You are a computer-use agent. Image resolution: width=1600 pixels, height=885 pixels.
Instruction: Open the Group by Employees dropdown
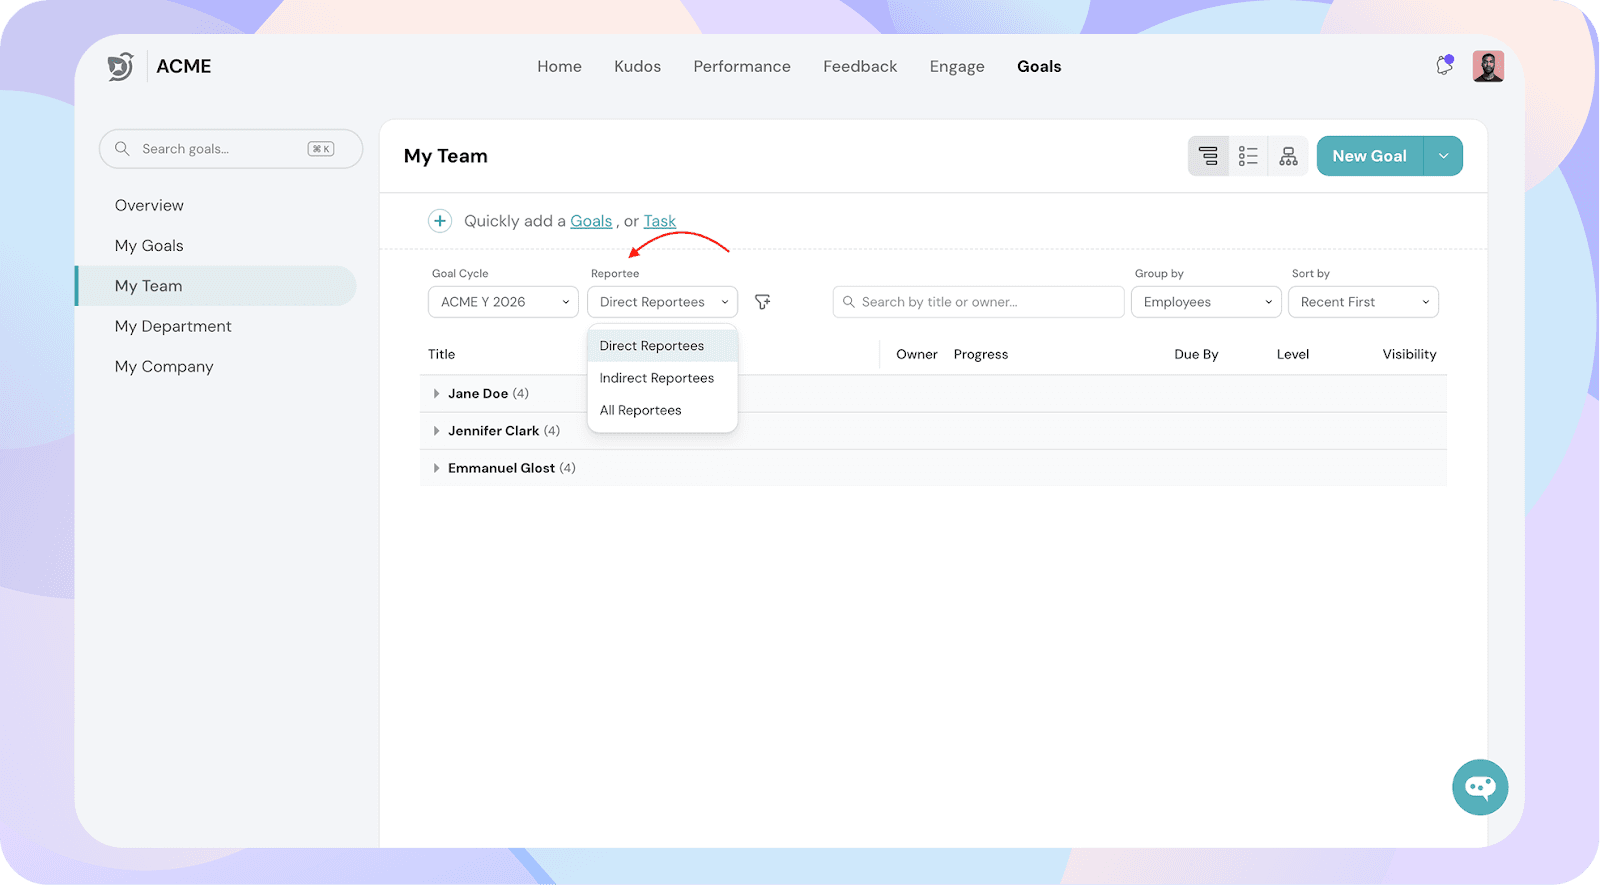click(1205, 302)
